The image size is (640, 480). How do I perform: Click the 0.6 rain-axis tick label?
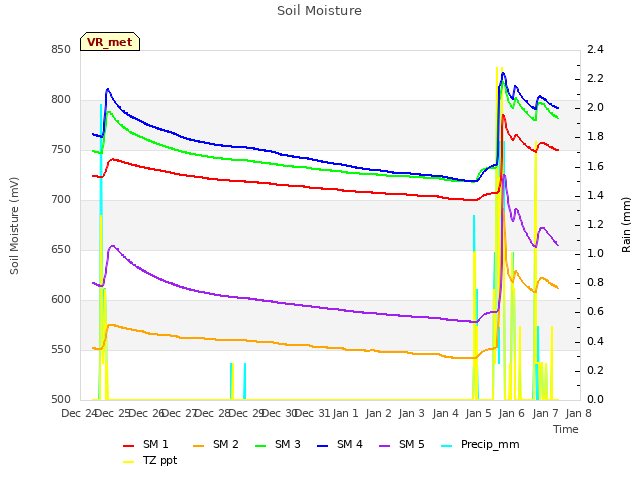coord(595,311)
